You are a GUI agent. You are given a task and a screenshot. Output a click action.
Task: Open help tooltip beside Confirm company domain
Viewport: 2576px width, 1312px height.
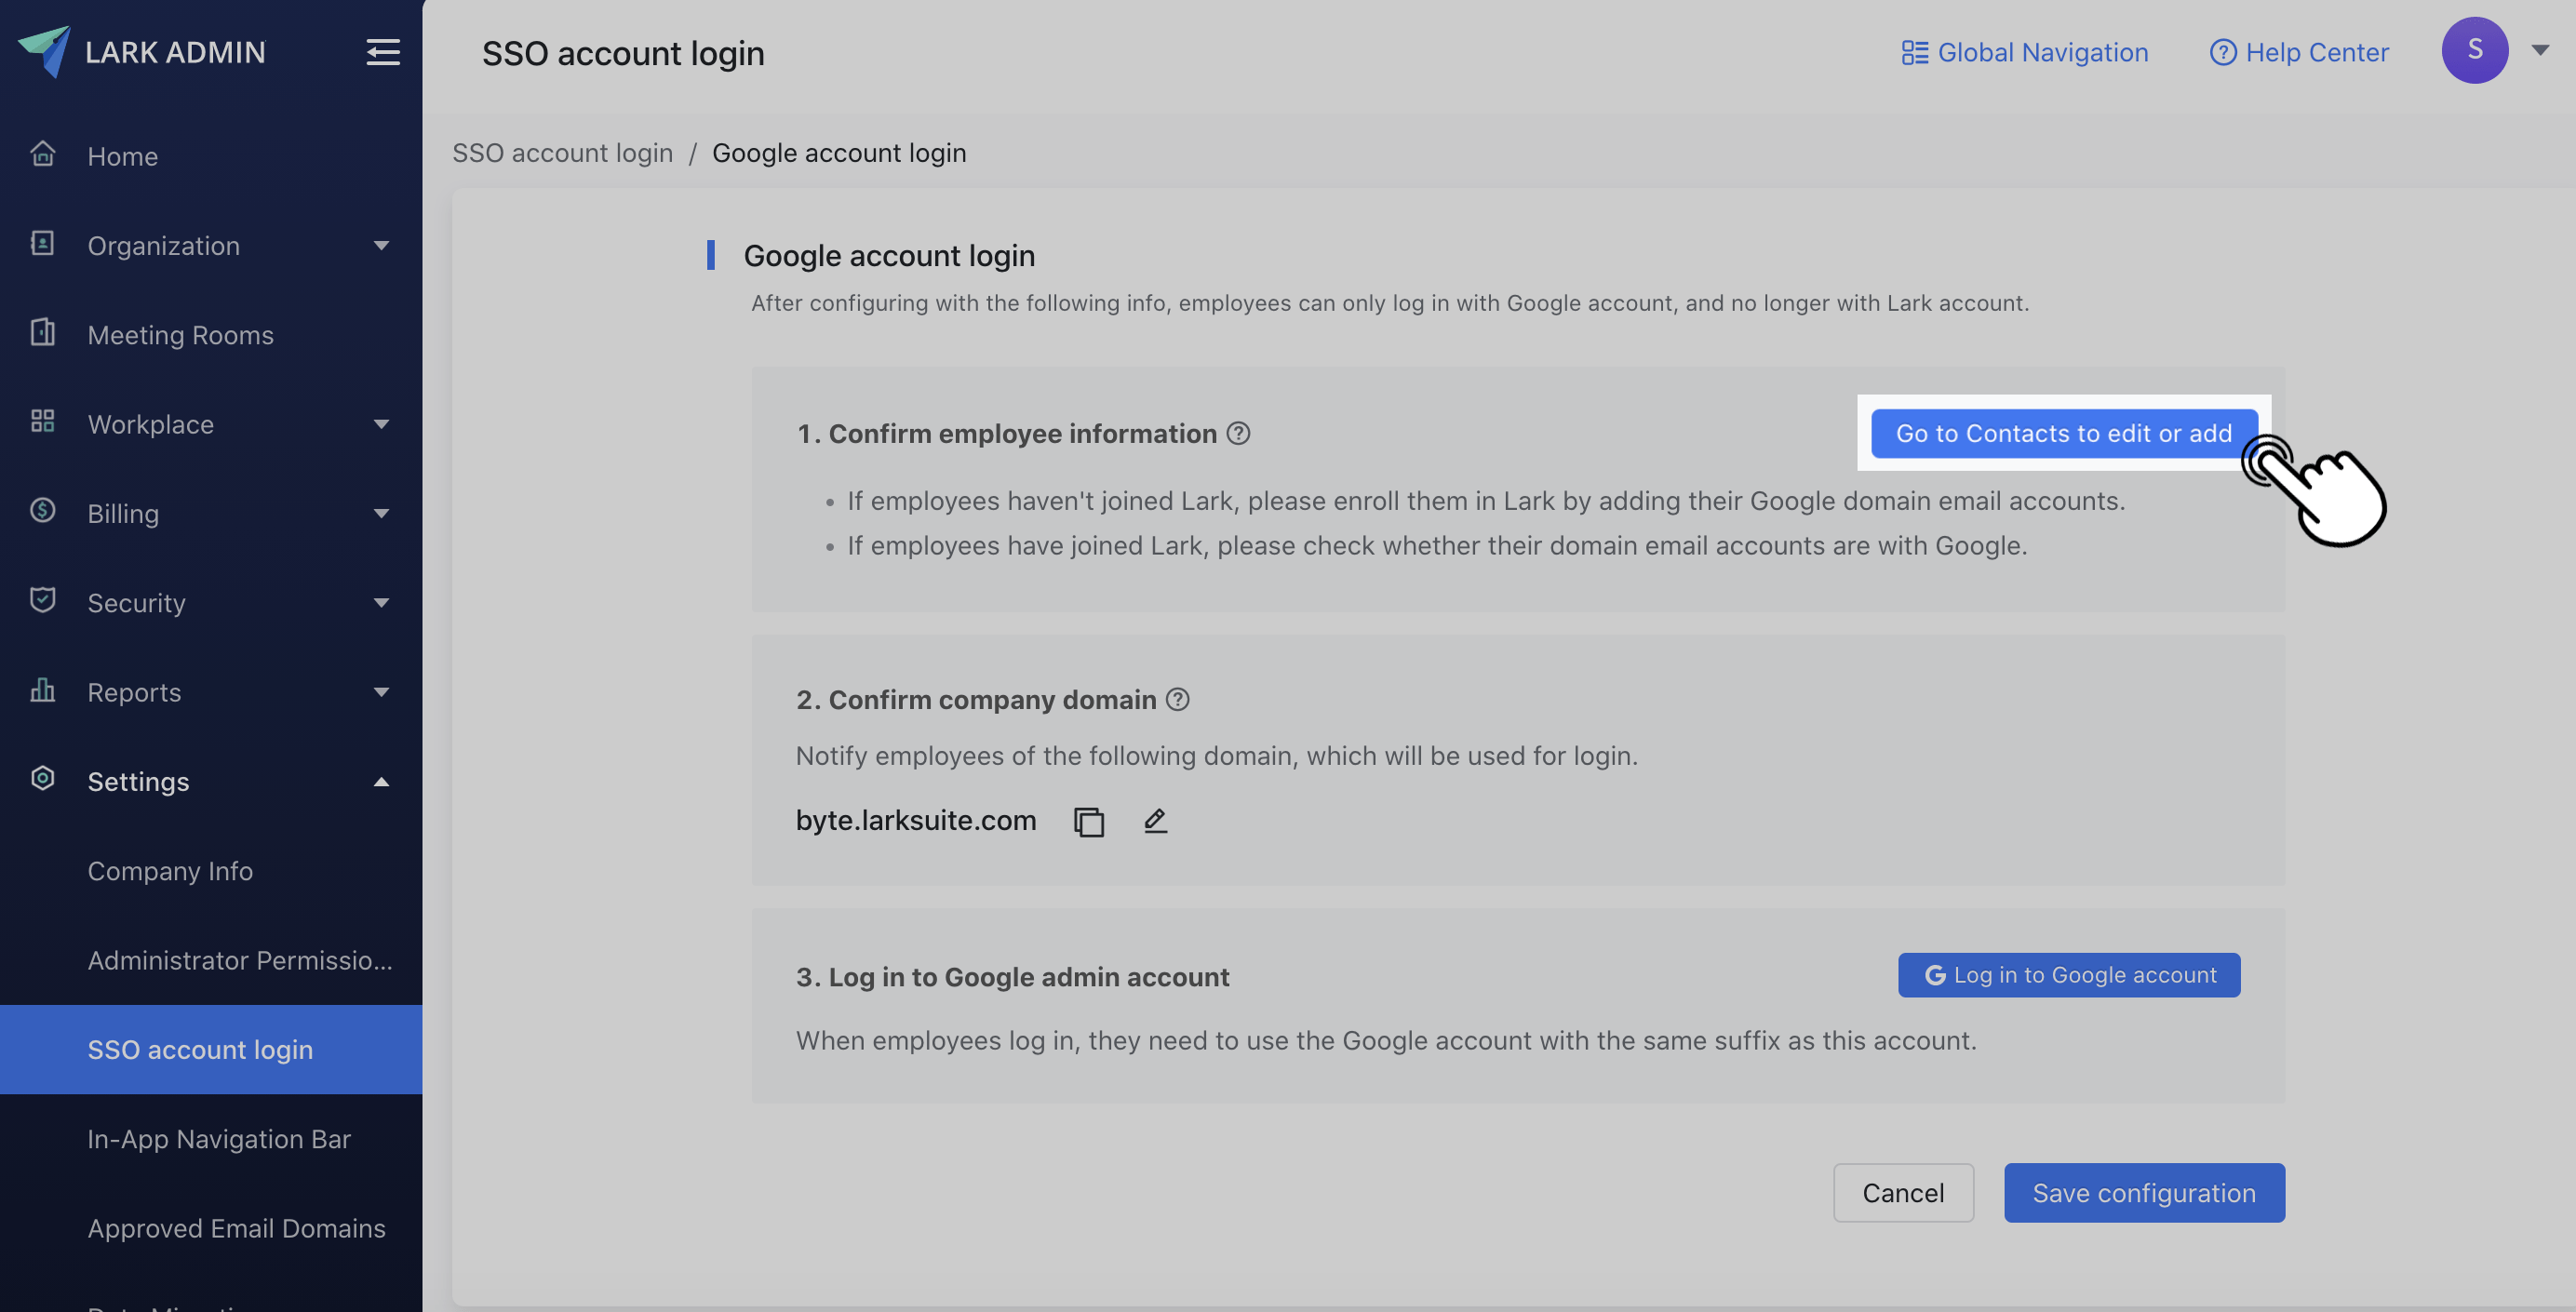pos(1177,699)
